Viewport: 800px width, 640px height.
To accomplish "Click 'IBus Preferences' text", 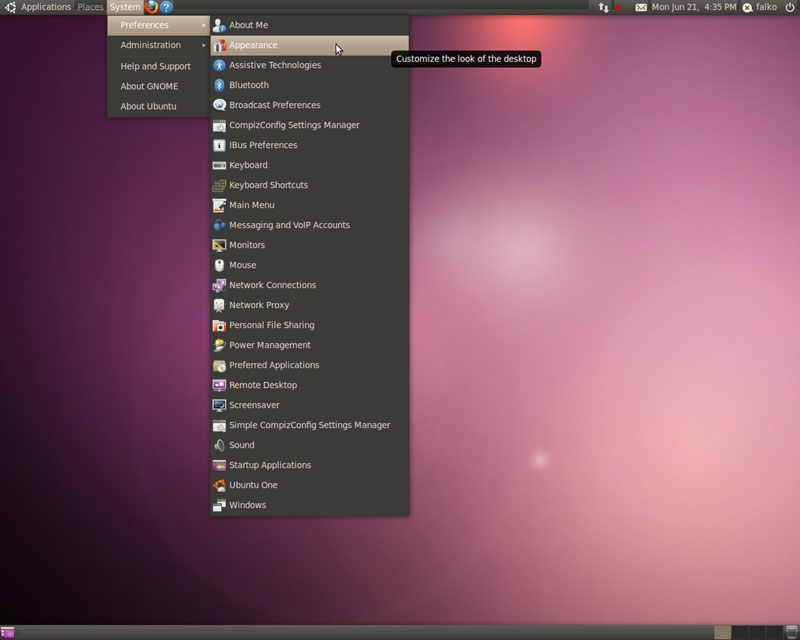I will [263, 145].
